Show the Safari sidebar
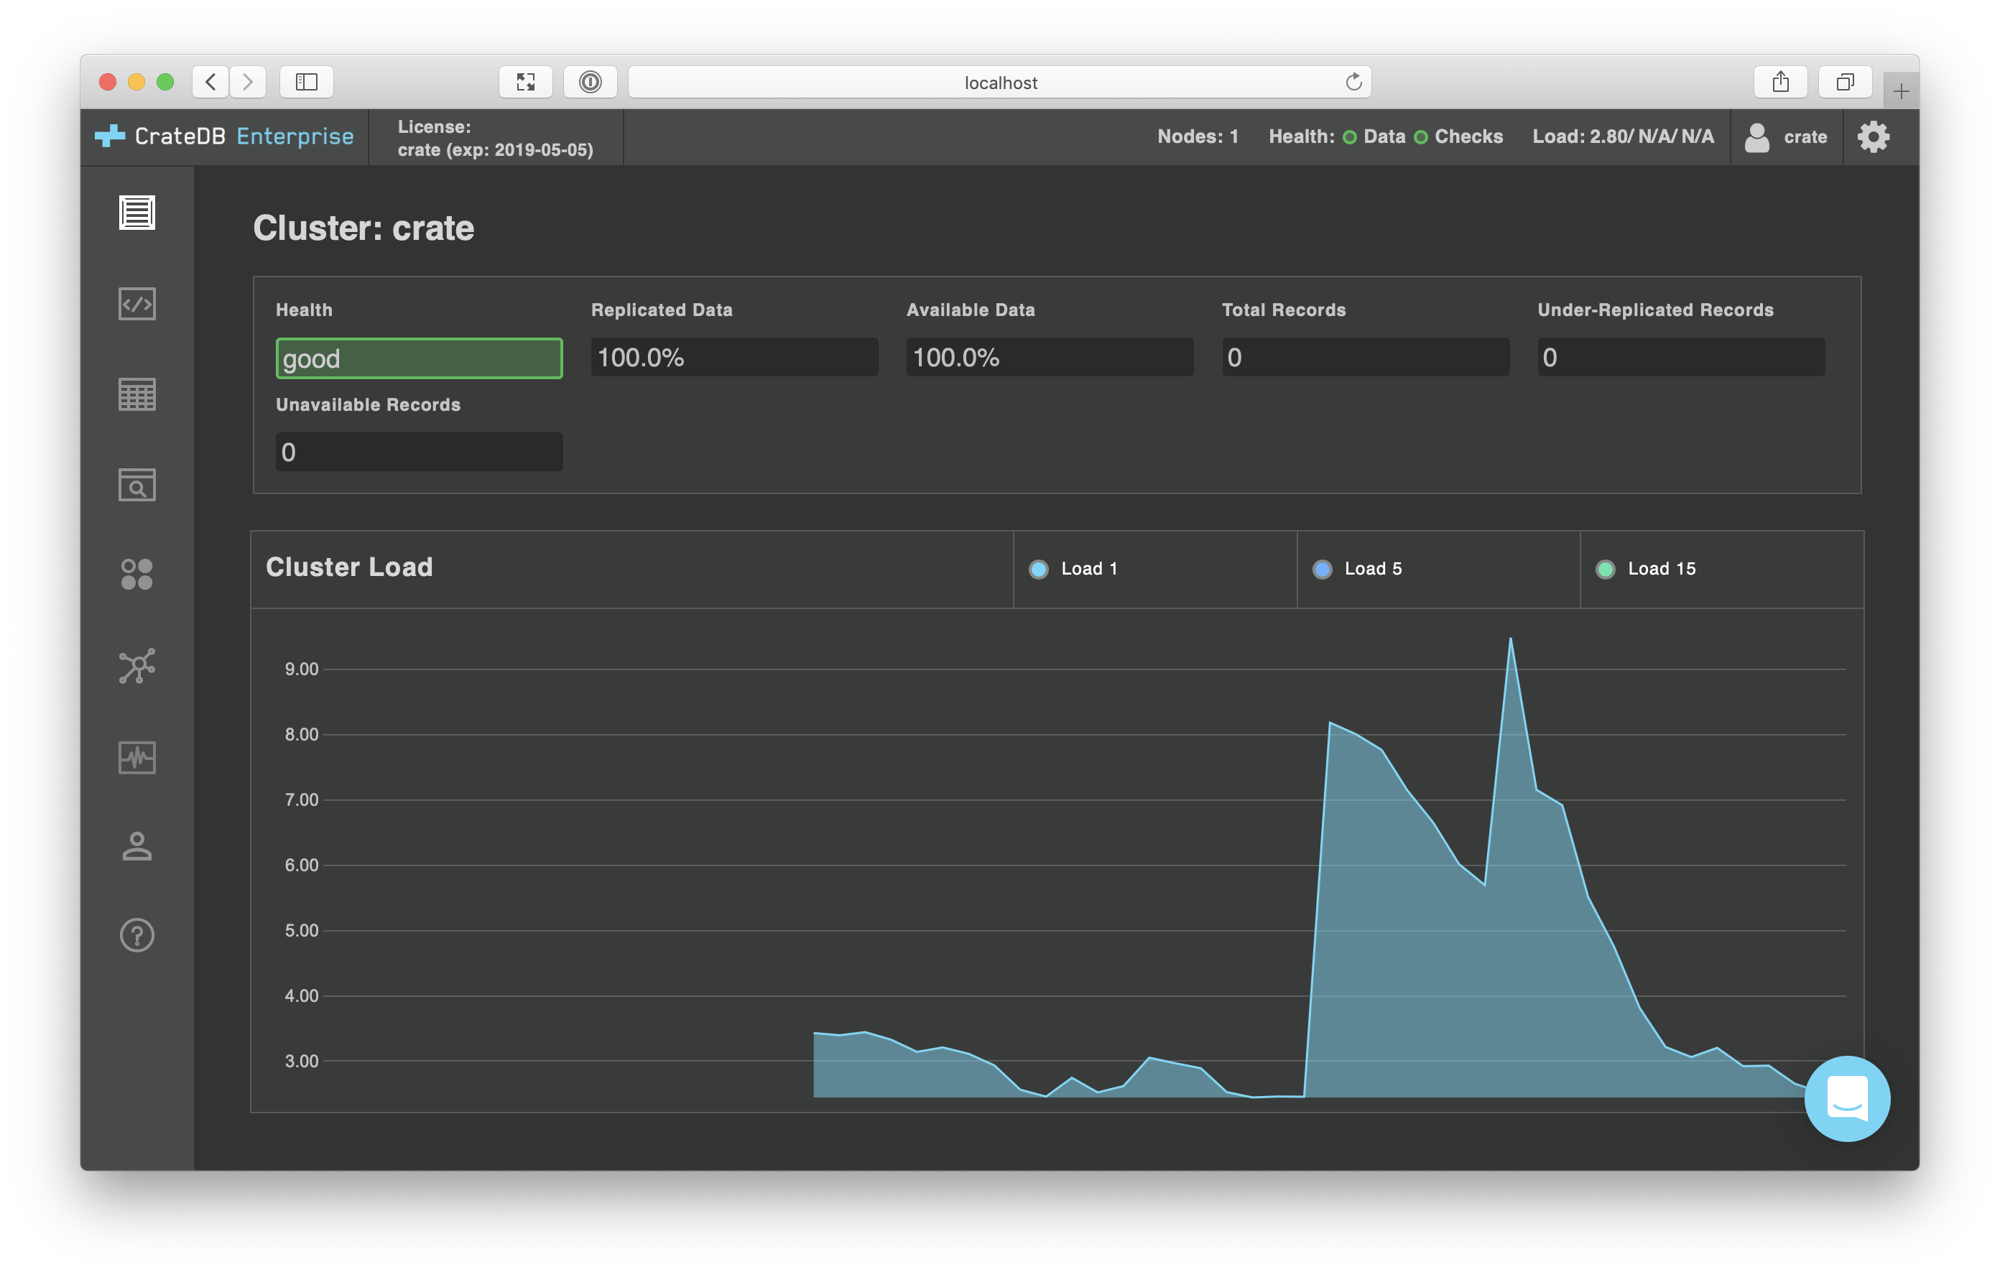 coord(307,82)
